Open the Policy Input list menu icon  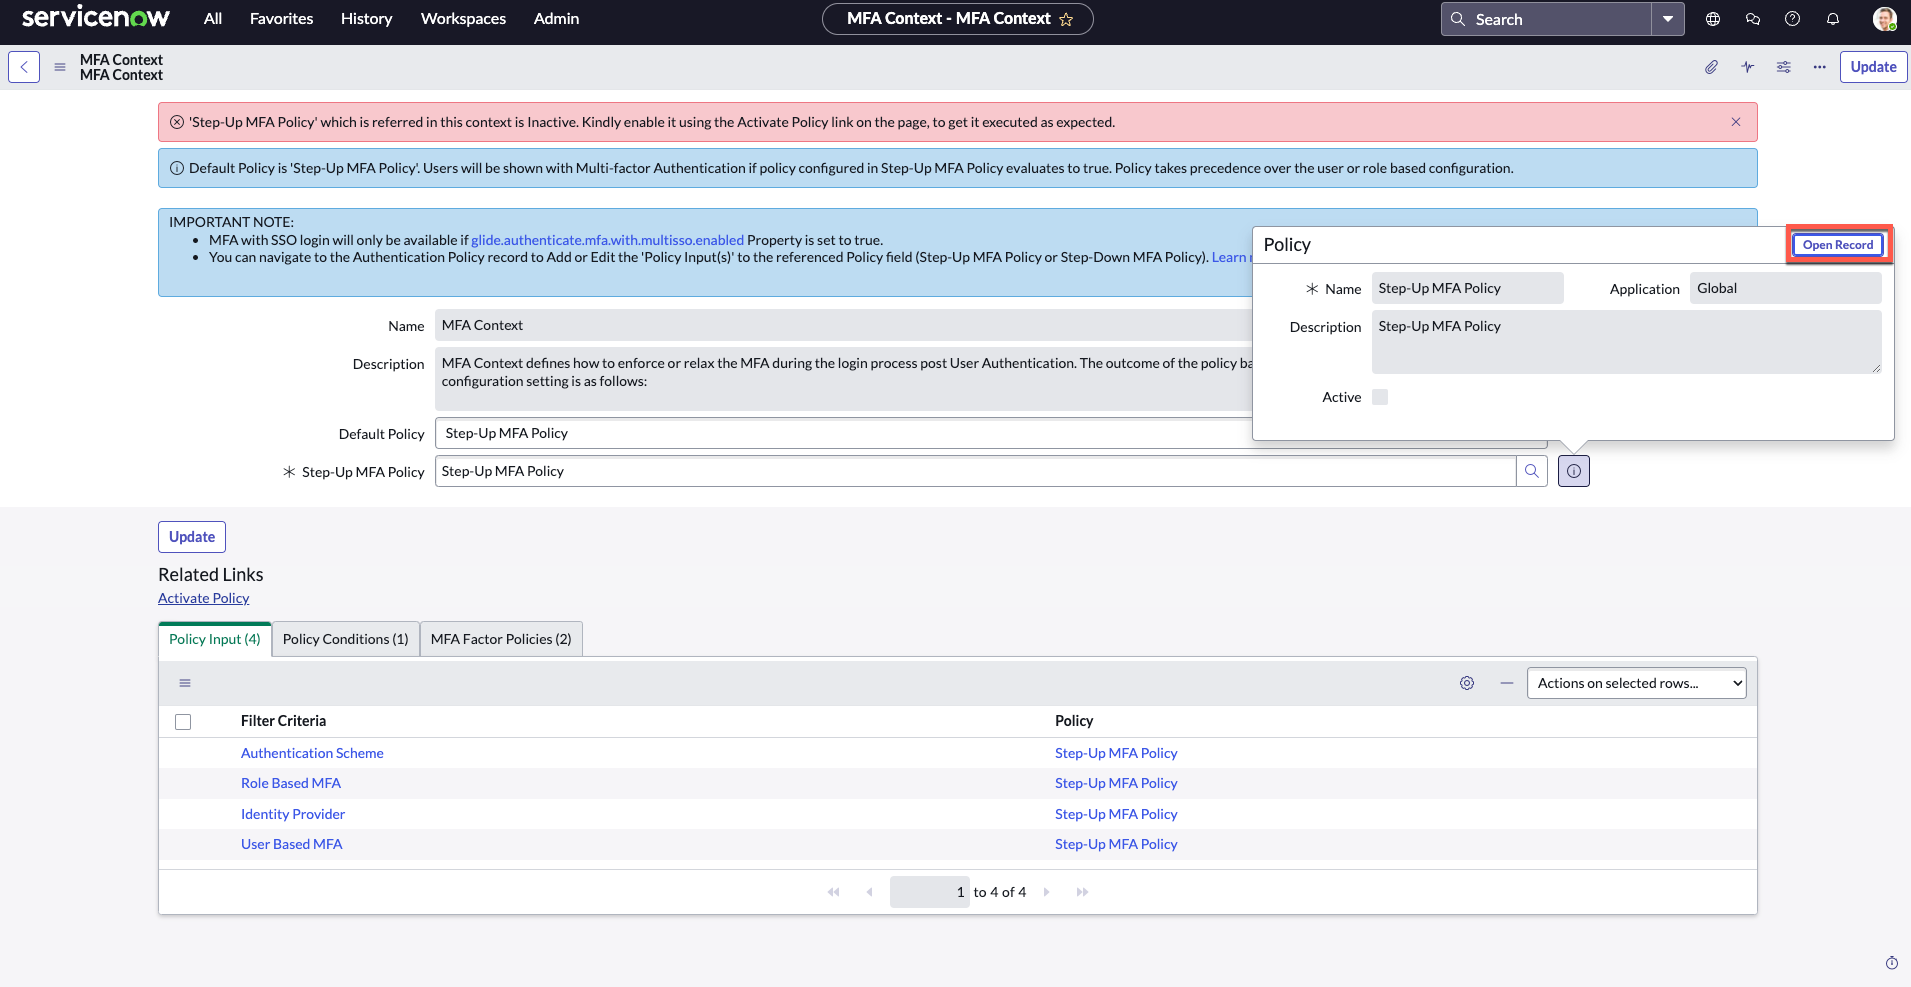click(185, 683)
